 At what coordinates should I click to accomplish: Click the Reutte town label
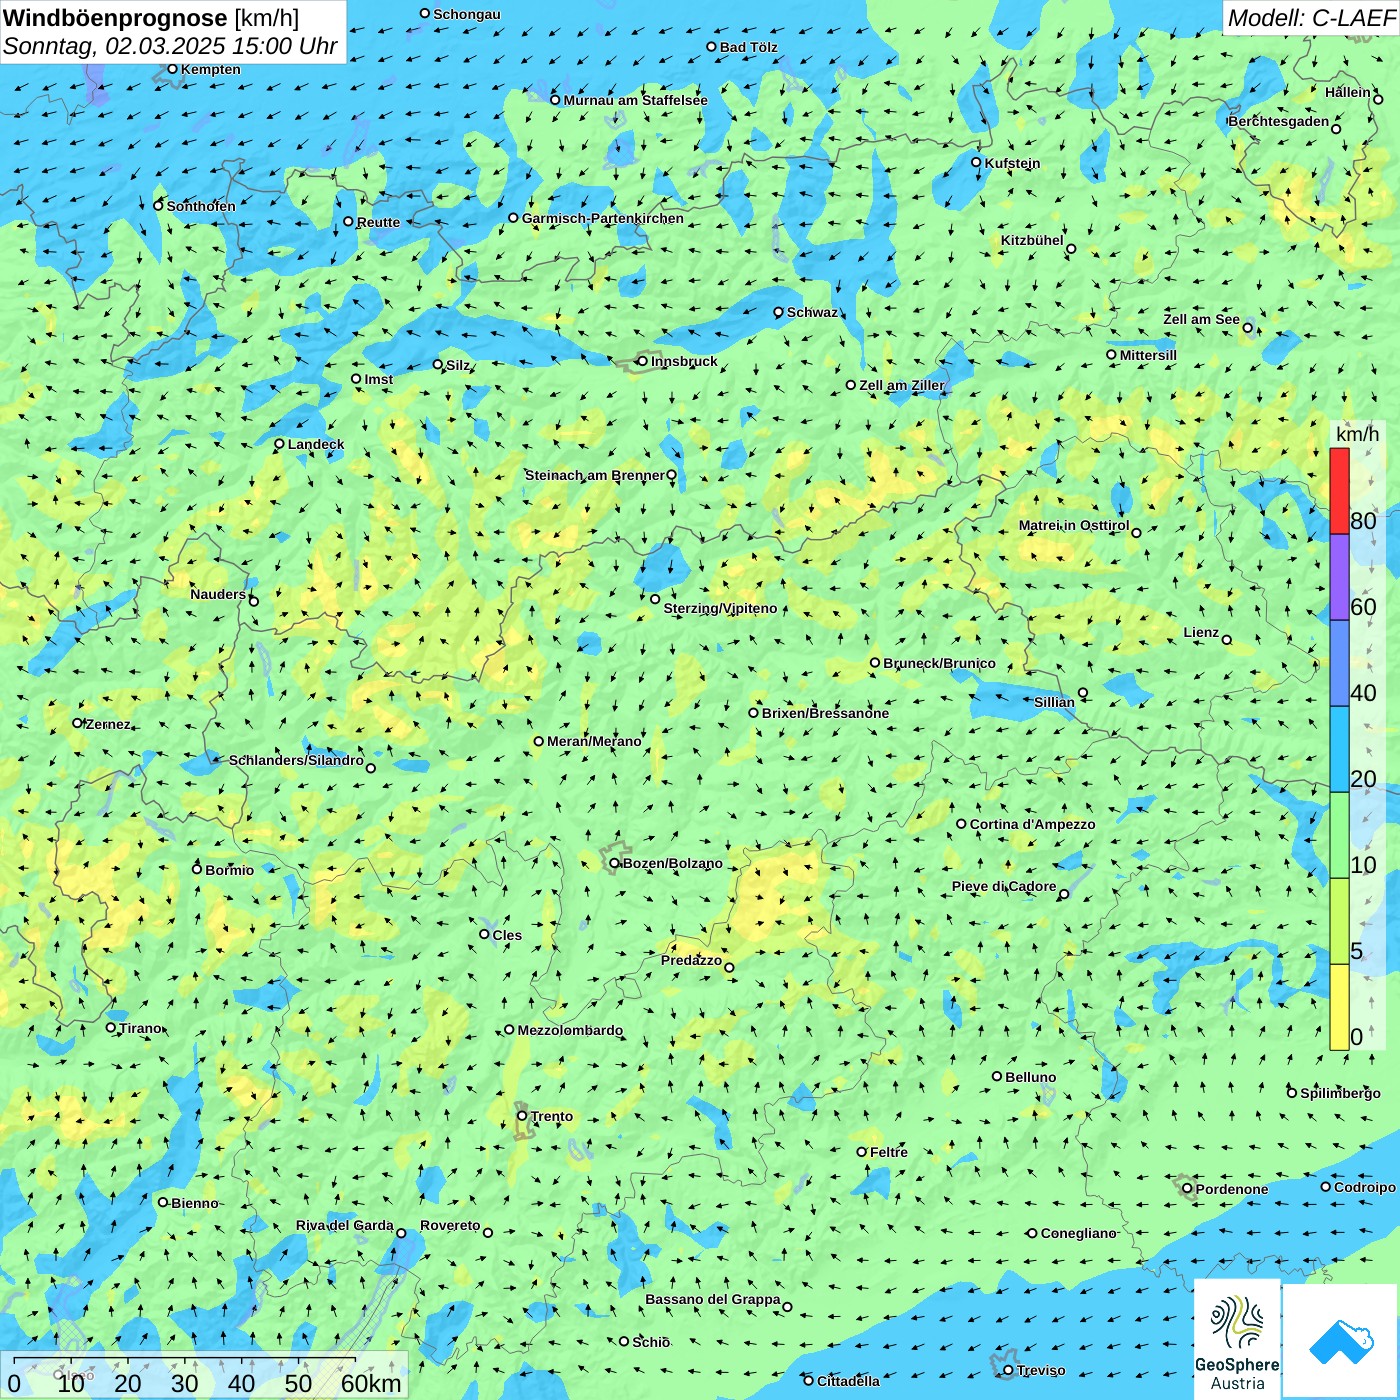378,222
